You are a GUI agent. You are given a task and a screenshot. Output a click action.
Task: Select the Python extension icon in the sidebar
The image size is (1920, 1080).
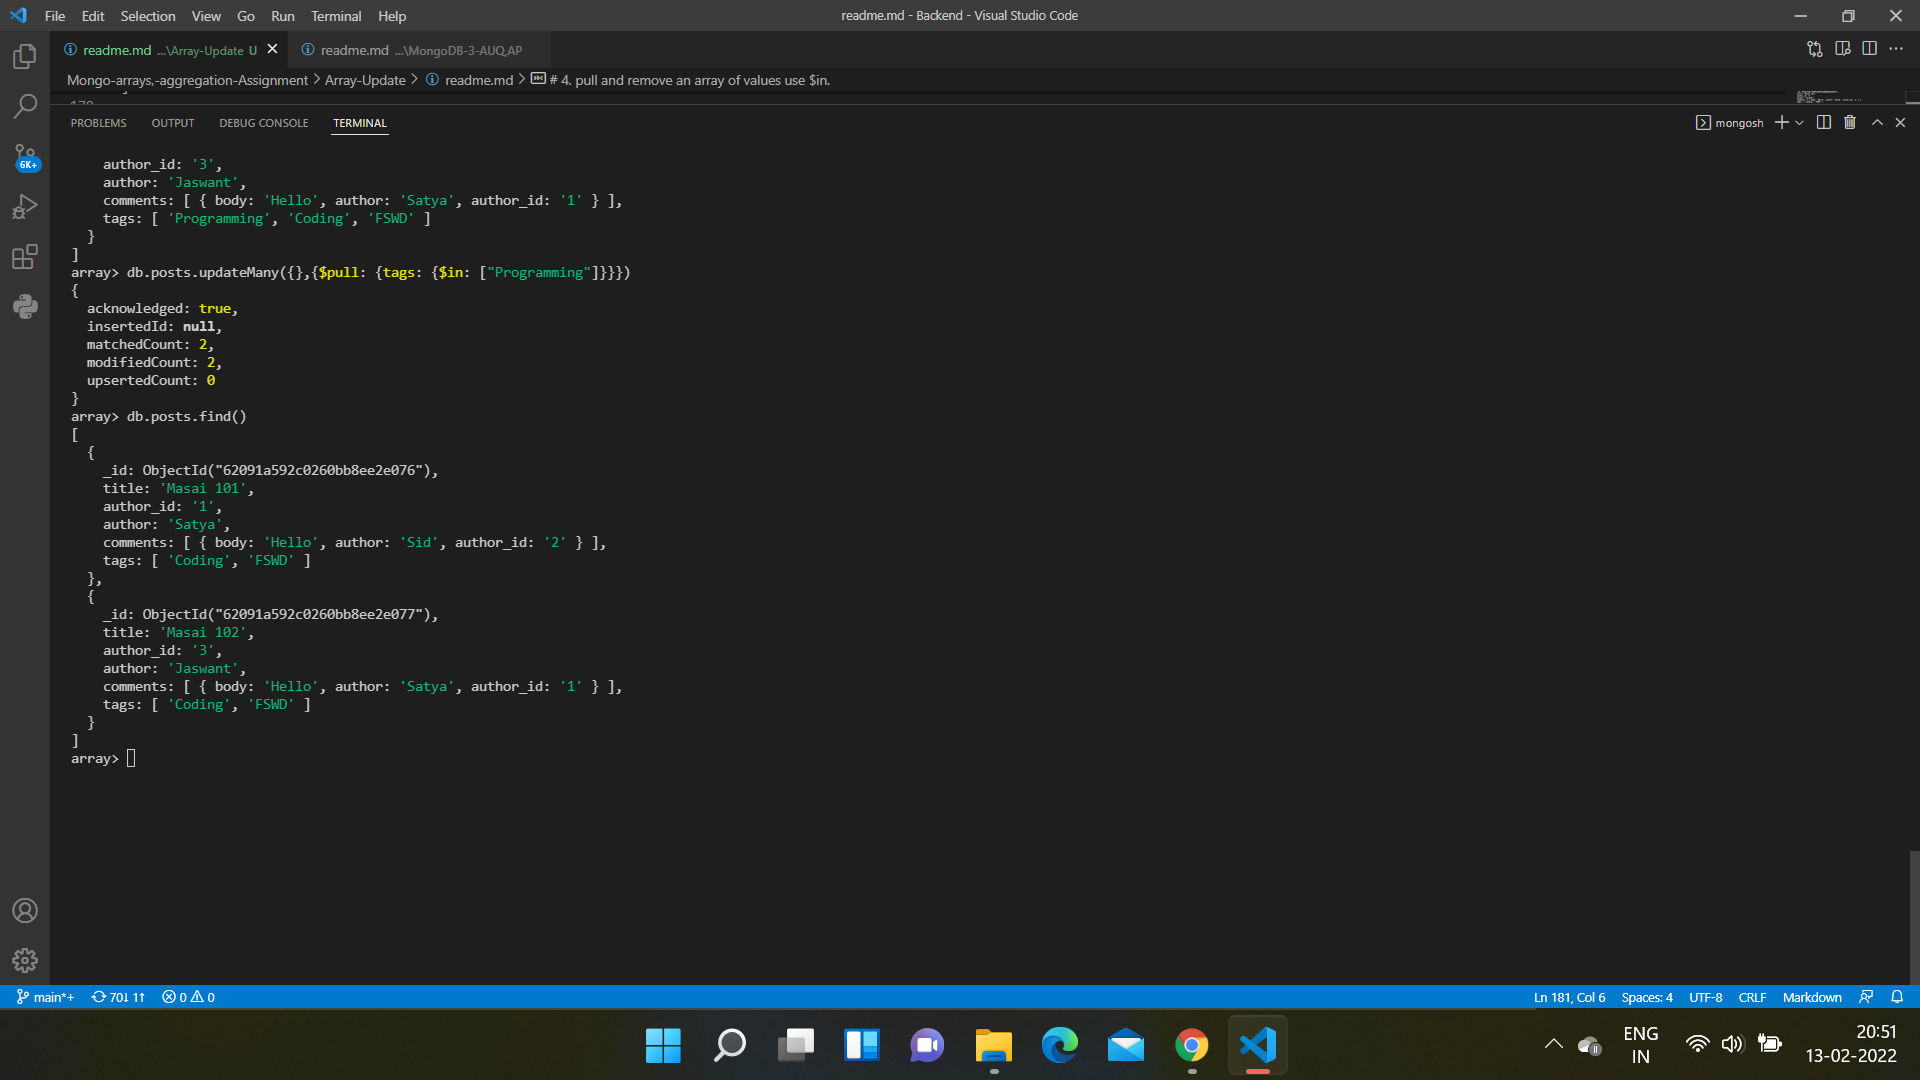pyautogui.click(x=24, y=306)
